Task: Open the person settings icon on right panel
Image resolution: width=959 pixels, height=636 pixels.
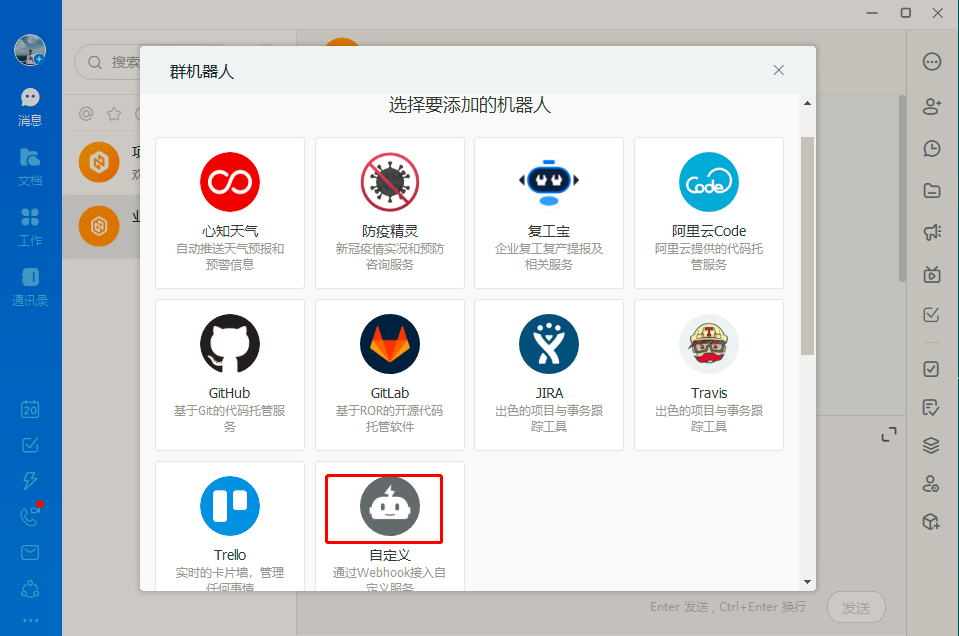Action: [x=931, y=484]
